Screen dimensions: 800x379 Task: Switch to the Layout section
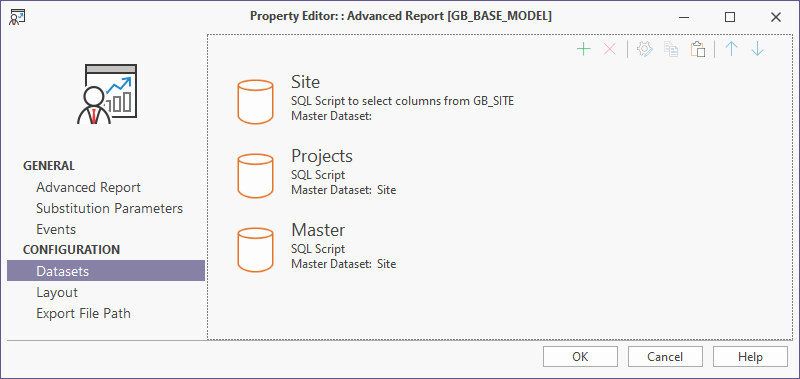point(57,292)
